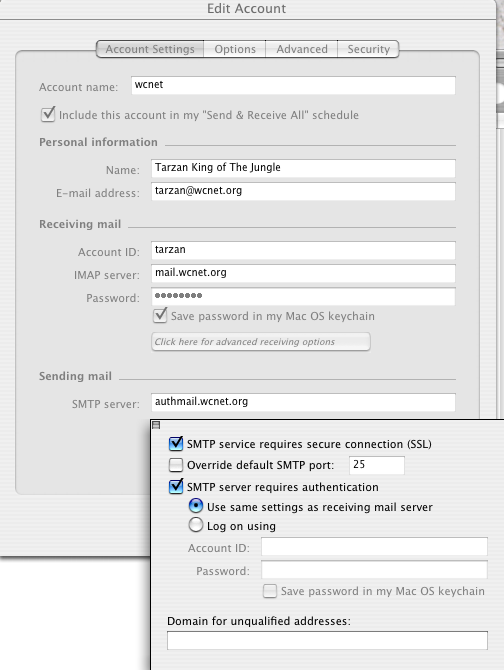Toggle Save password in keychain in SMTP popup
504x670 pixels.
pyautogui.click(x=270, y=591)
